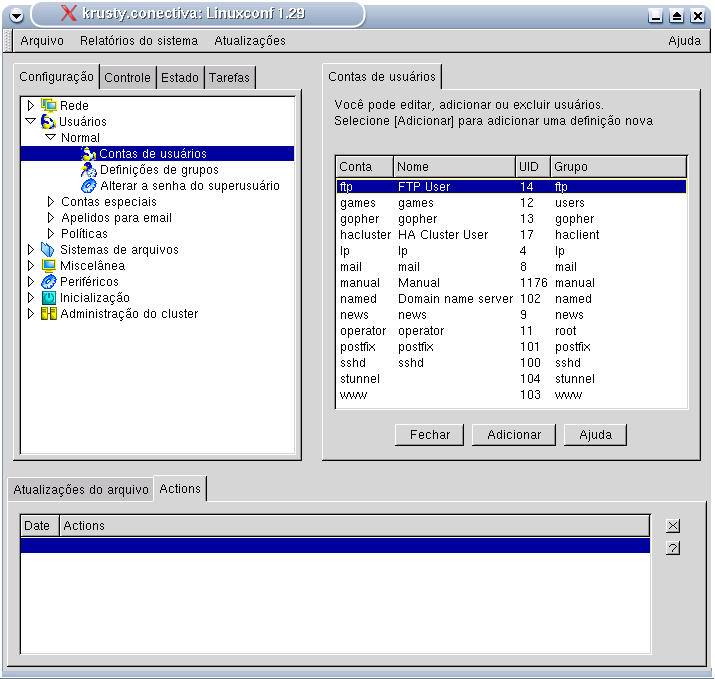Select the named Domain name server row

(x=511, y=298)
